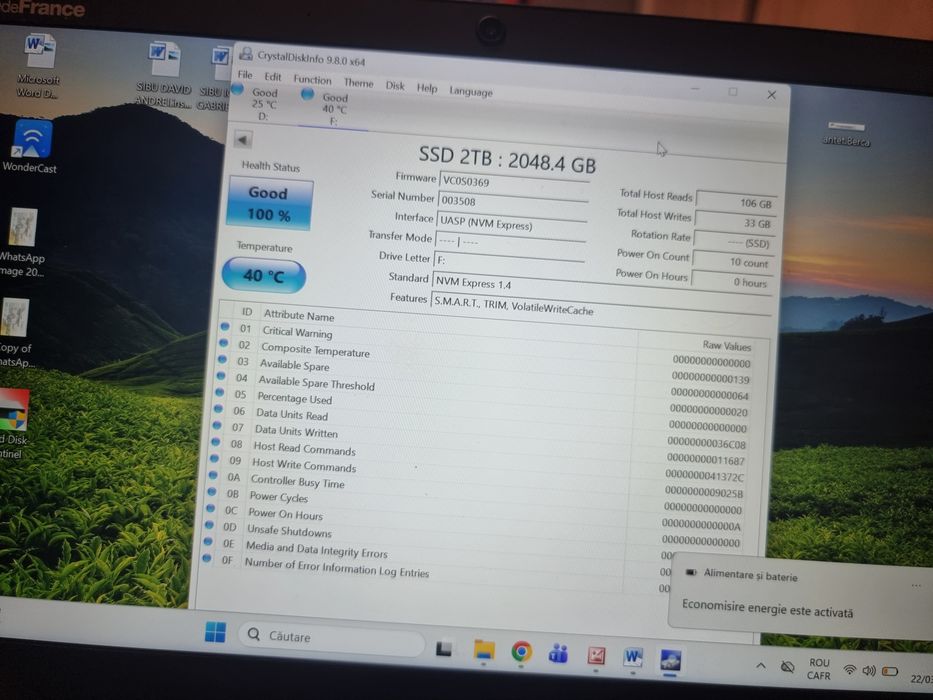Image resolution: width=933 pixels, height=700 pixels.
Task: Click the Wi-Fi icon in system tray
Action: (x=850, y=670)
